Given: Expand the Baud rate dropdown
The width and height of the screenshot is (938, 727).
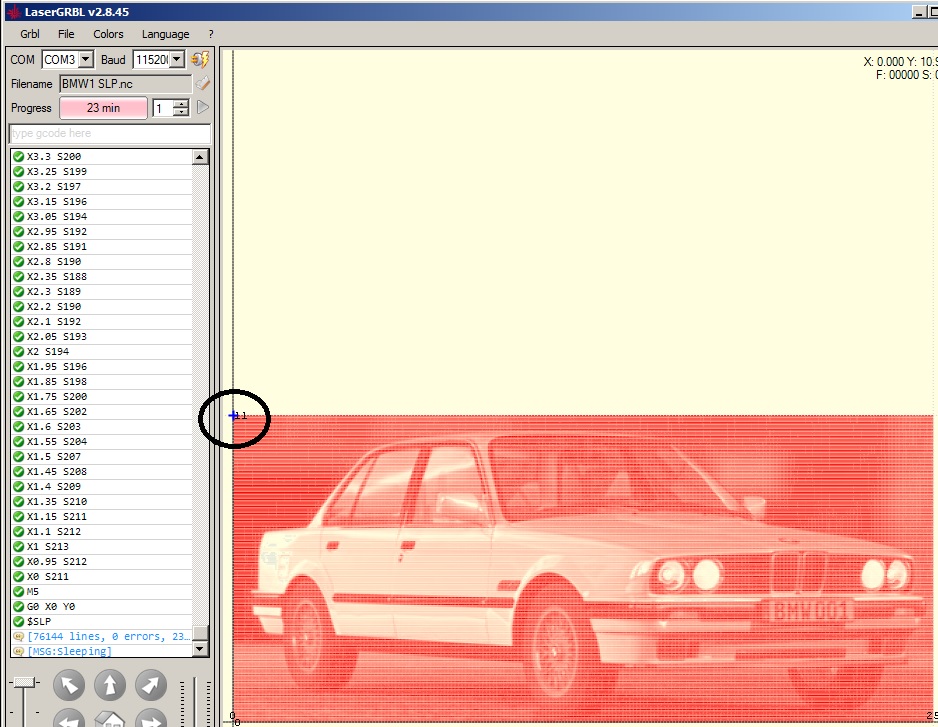Looking at the screenshot, I should click(x=177, y=60).
